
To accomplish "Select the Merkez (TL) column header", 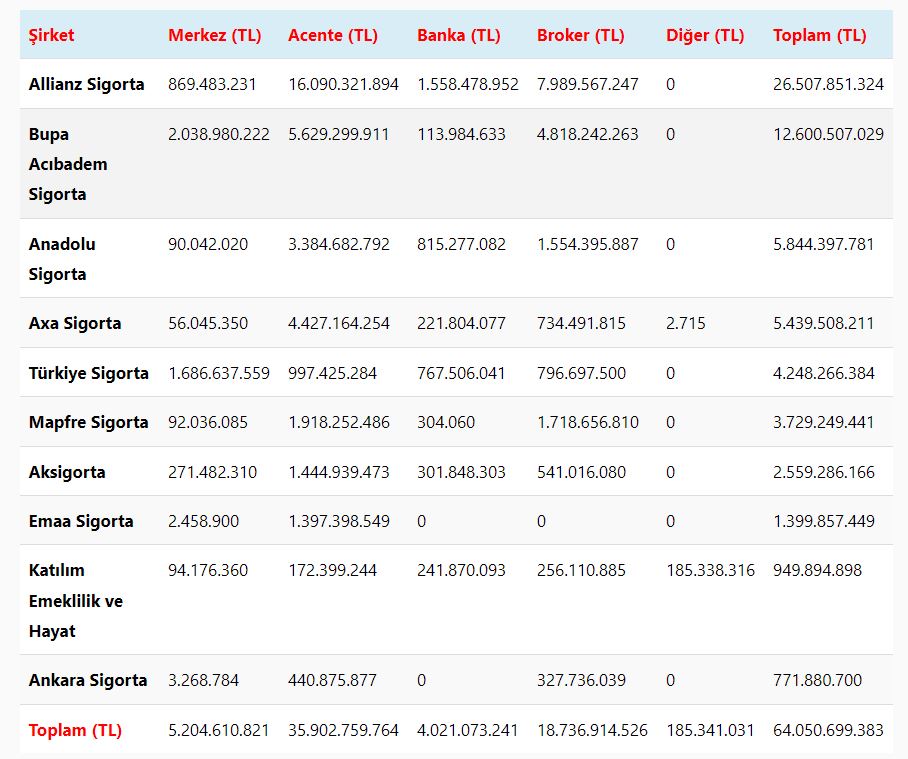I will pyautogui.click(x=214, y=35).
